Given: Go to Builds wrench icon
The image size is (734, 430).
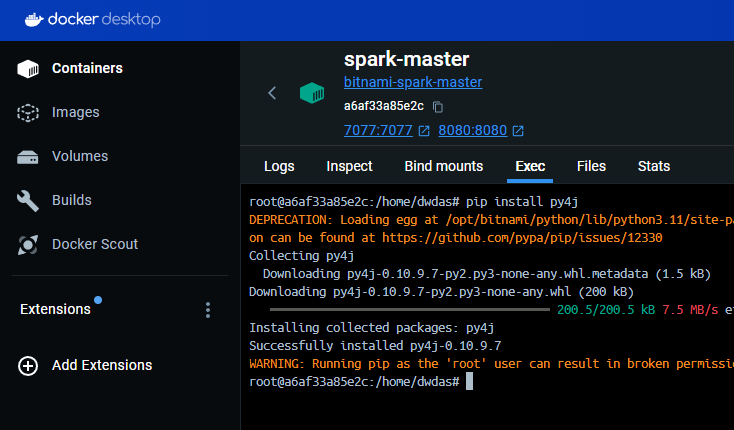Looking at the screenshot, I should click(28, 201).
